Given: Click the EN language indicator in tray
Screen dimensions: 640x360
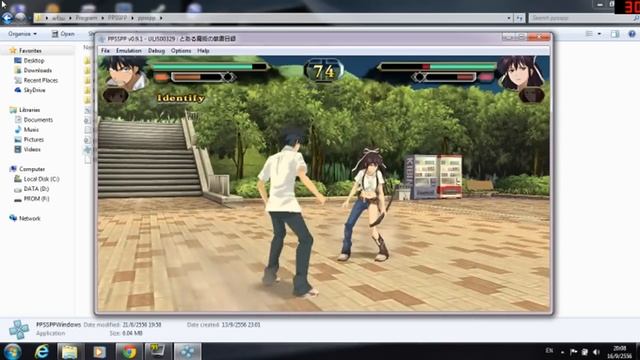Looking at the screenshot, I should pos(549,351).
